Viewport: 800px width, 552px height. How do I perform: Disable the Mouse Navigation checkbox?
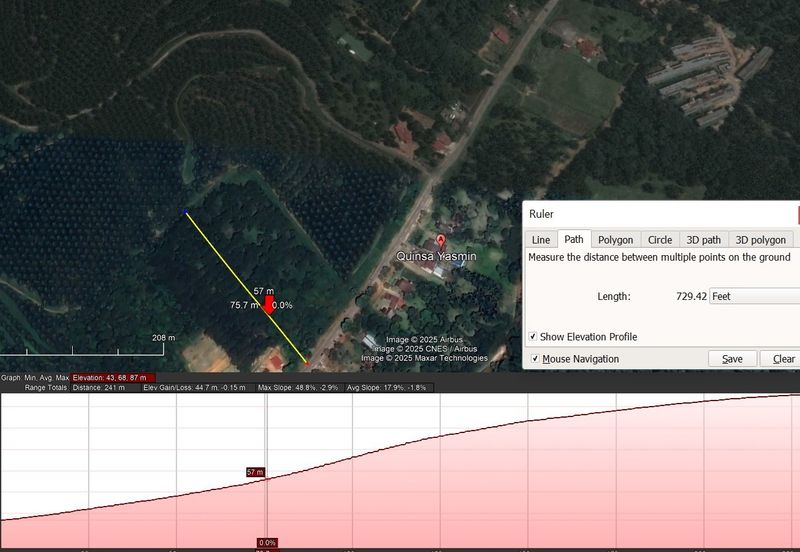[536, 359]
